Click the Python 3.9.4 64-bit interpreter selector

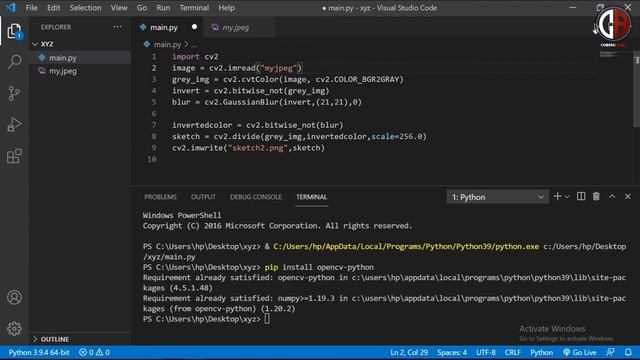pos(39,352)
